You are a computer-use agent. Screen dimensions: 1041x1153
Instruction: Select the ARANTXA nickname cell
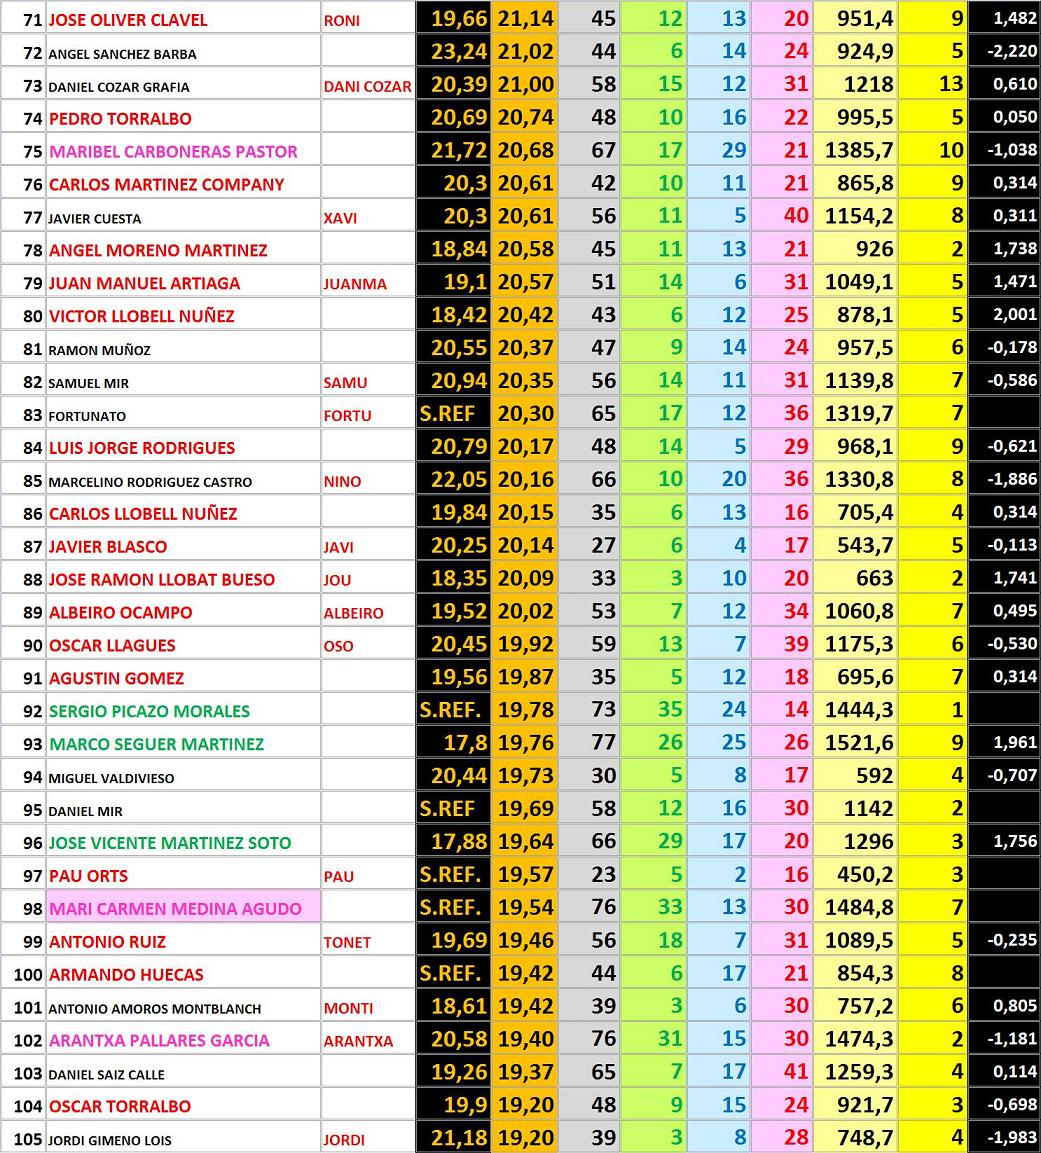(x=367, y=1040)
